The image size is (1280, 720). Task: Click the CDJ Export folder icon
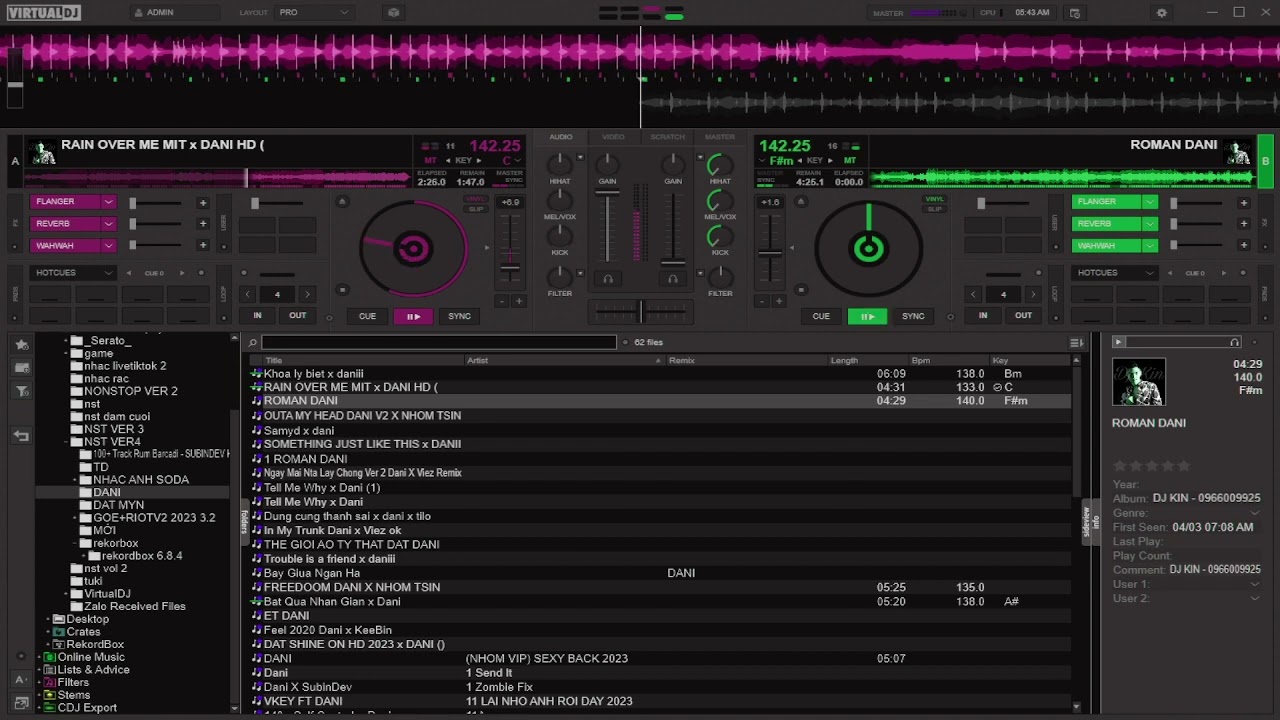[50, 708]
